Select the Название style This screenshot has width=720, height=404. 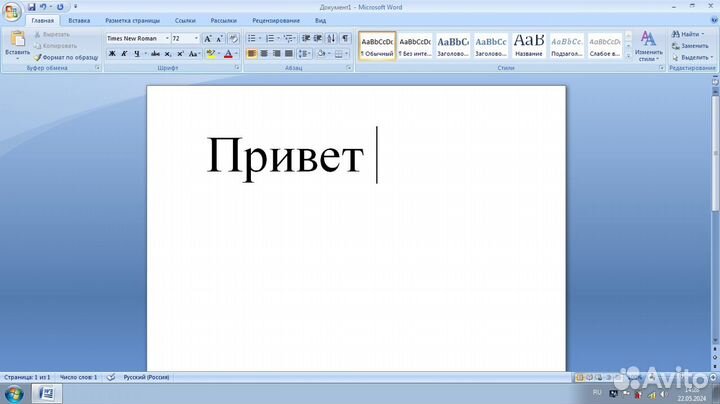(x=529, y=45)
